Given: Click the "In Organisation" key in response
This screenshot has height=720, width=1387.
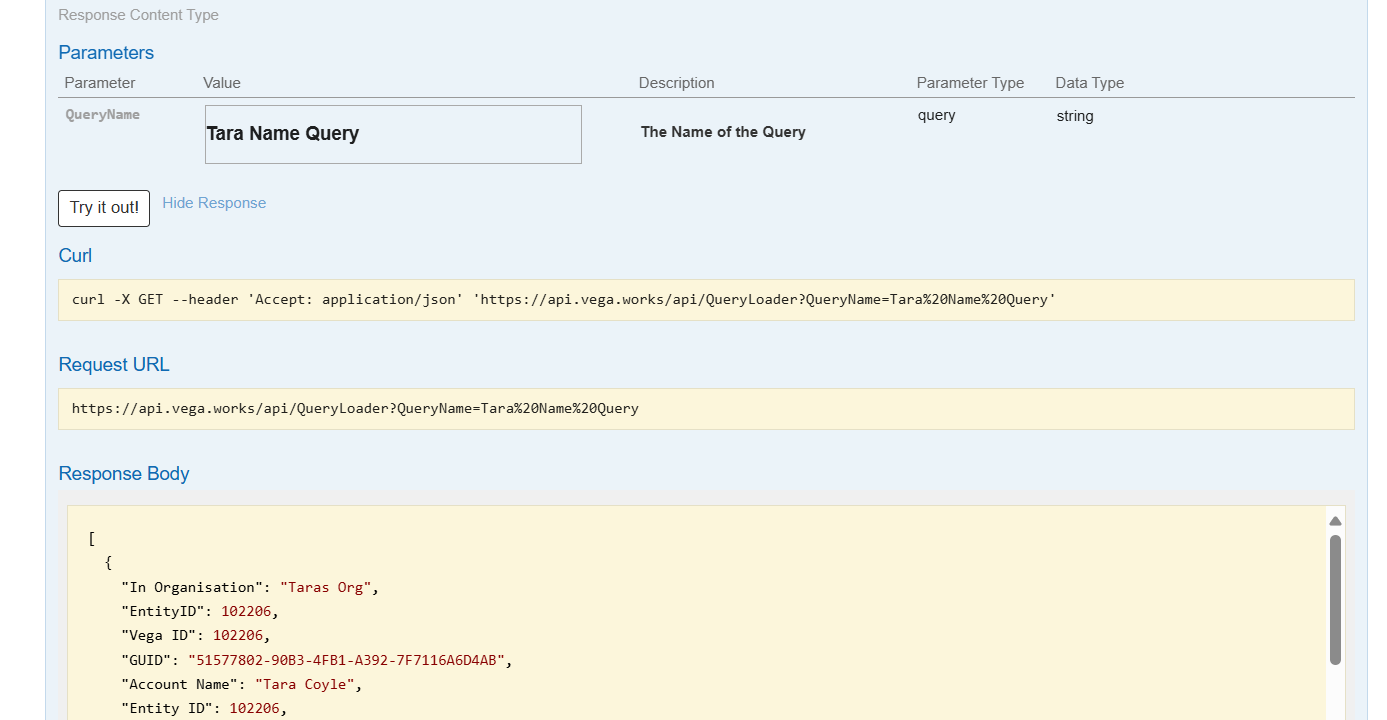Looking at the screenshot, I should (192, 588).
